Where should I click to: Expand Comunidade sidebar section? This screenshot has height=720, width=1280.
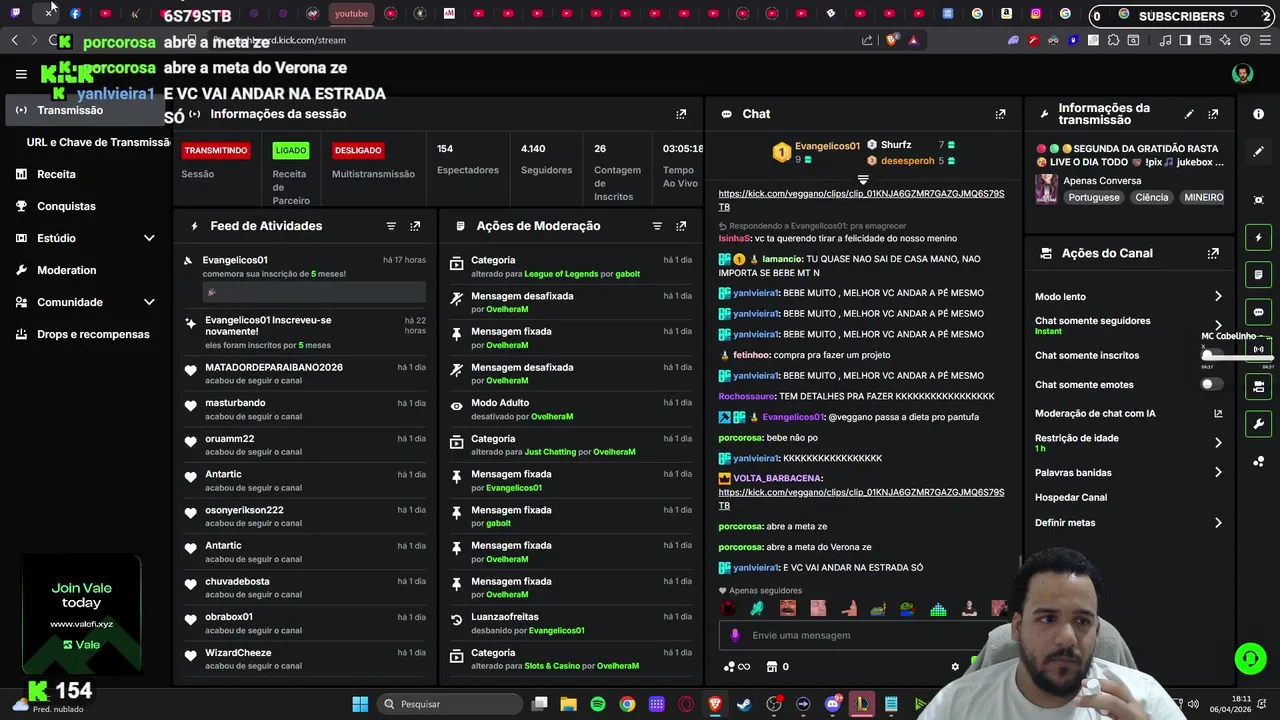coord(149,302)
